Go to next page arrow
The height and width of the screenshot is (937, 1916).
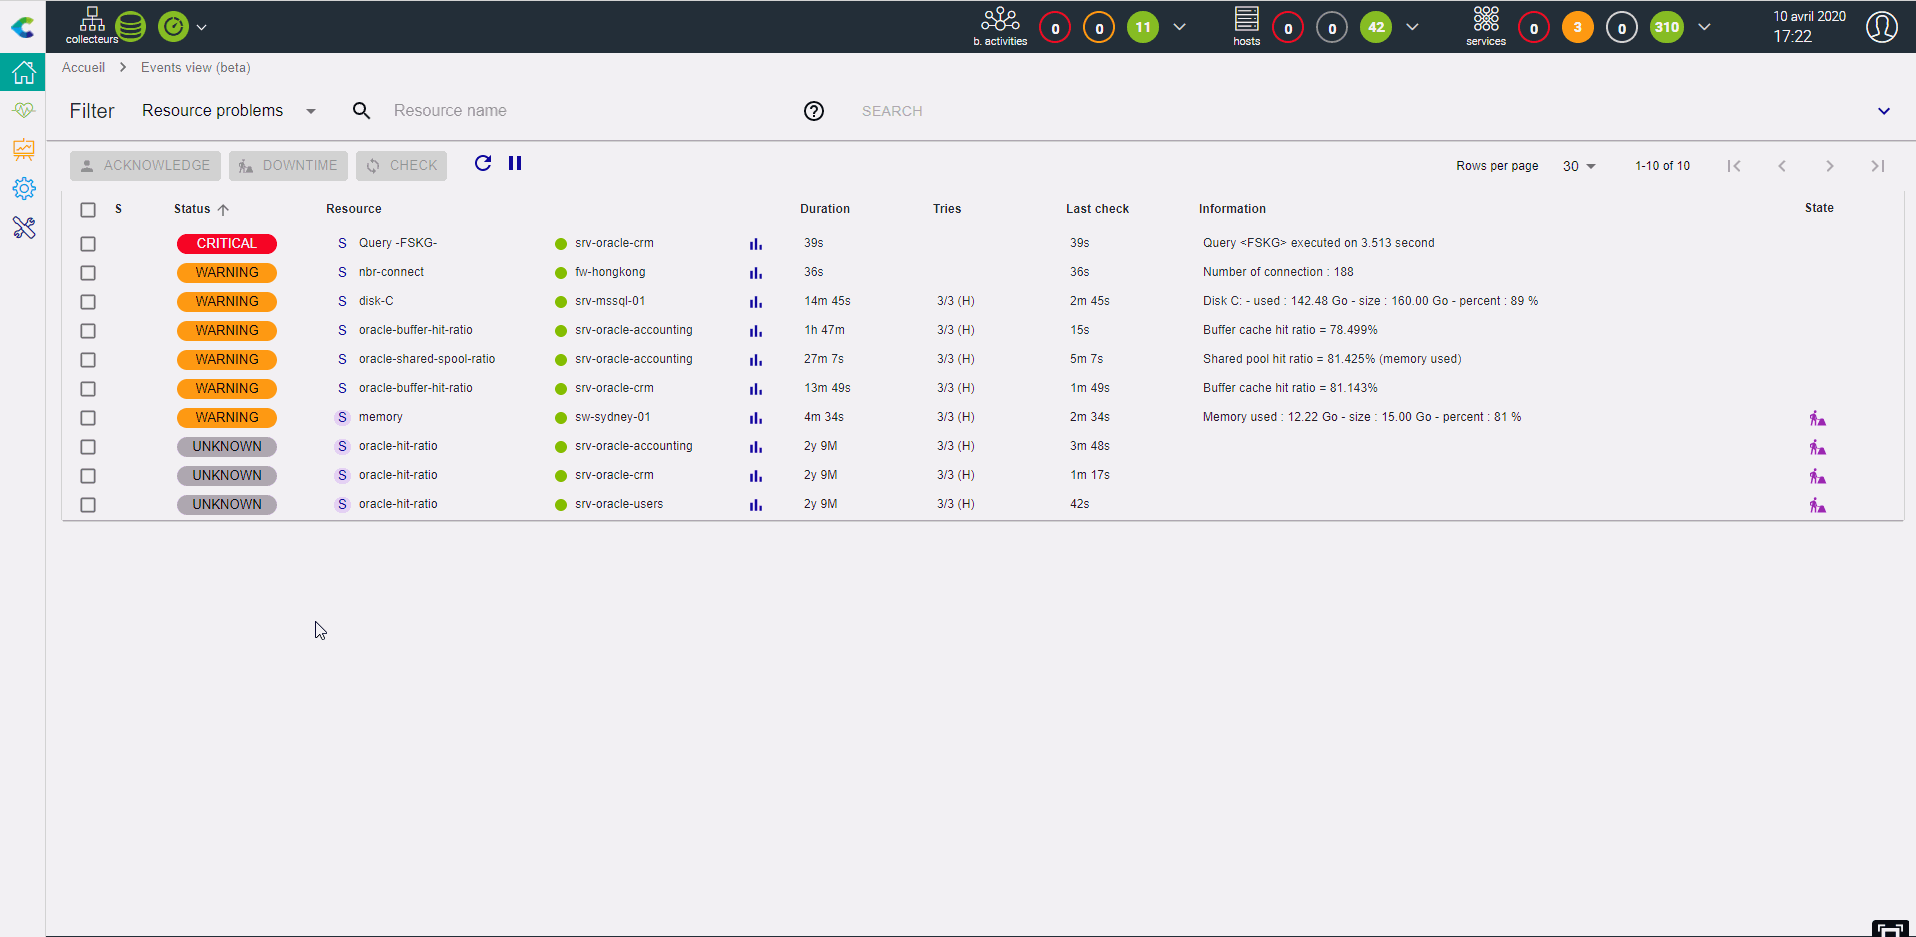1829,166
